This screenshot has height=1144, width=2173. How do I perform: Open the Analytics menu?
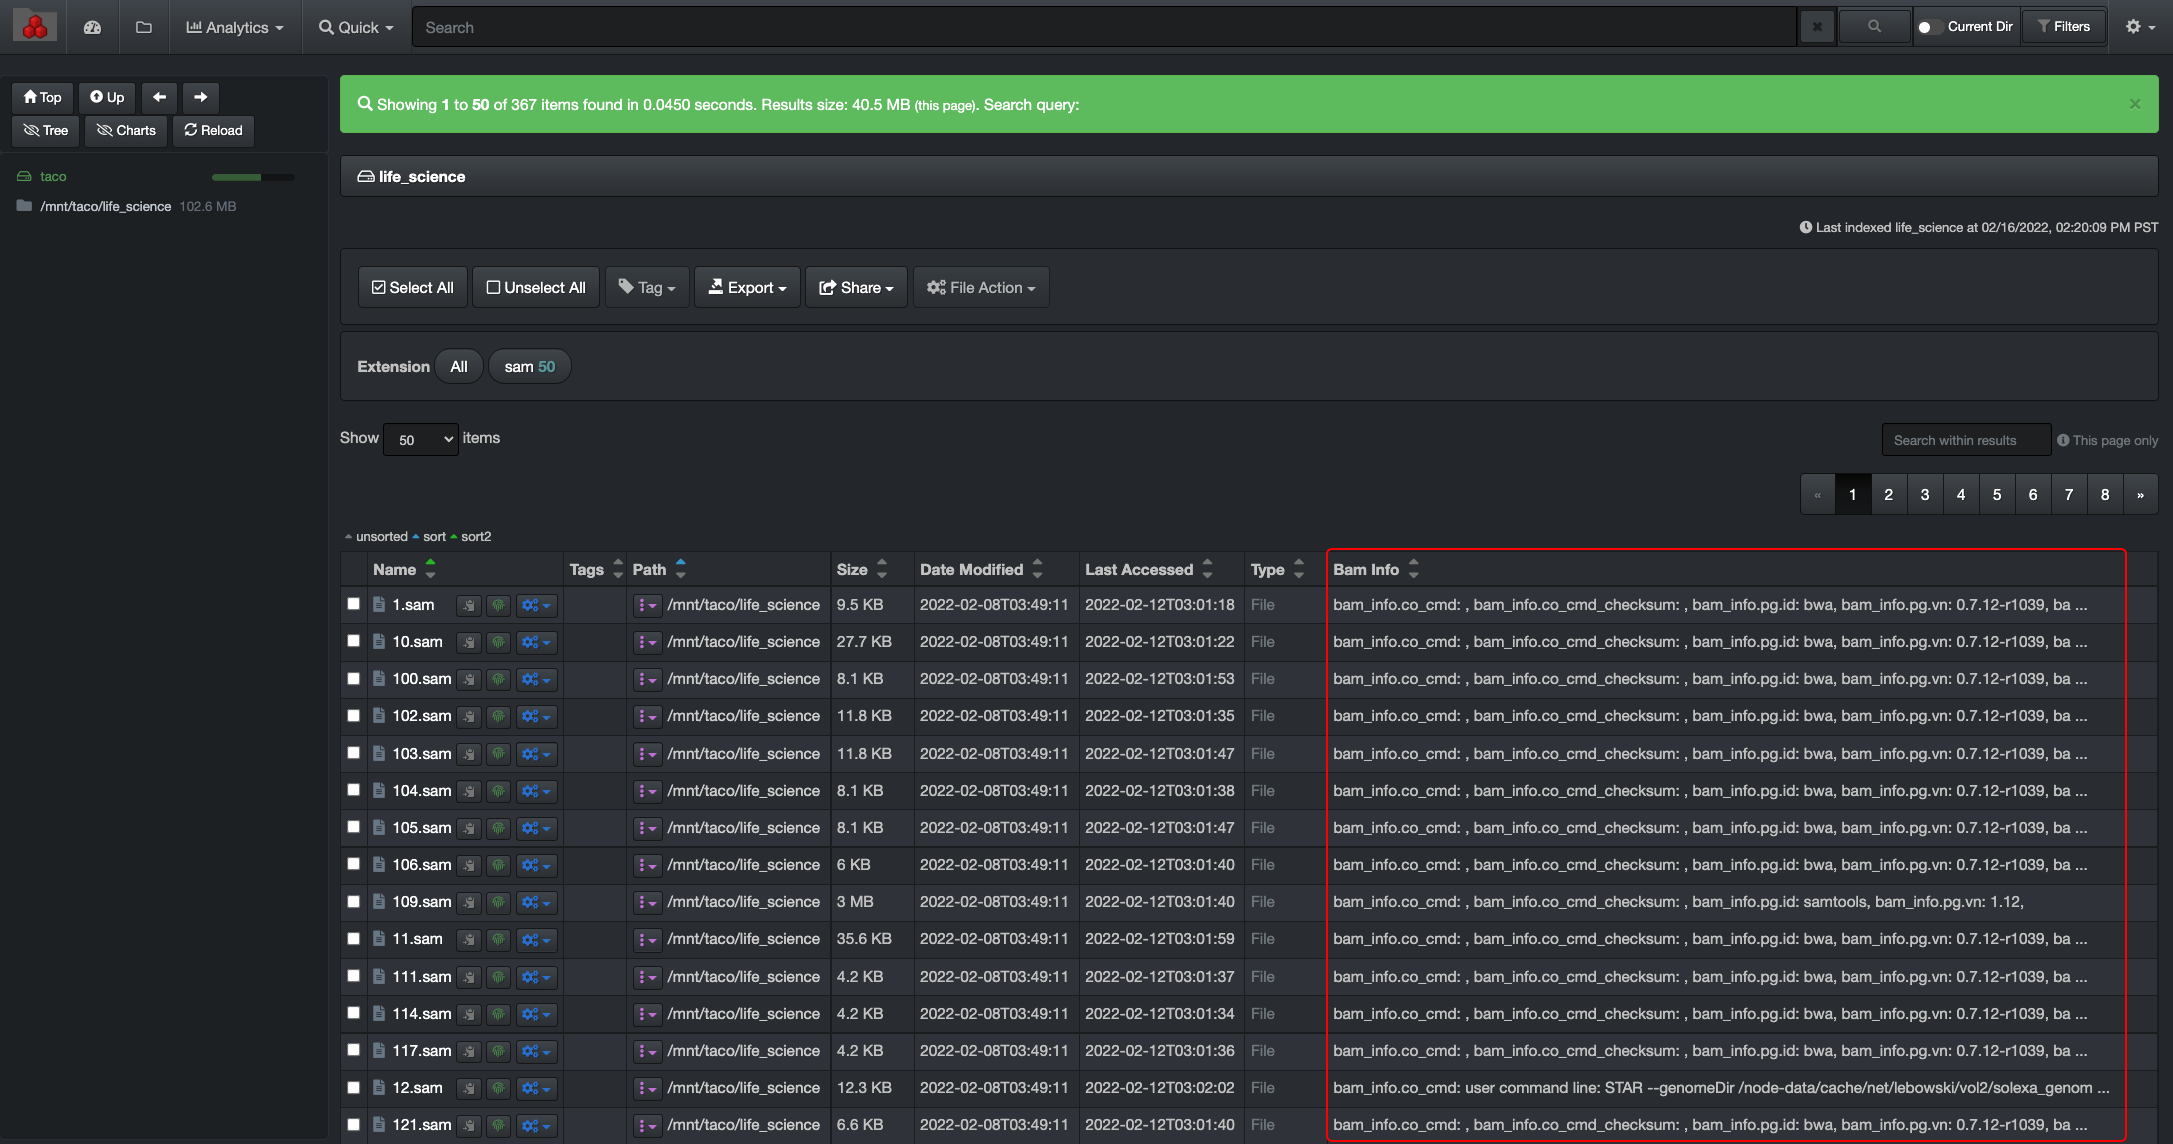click(x=234, y=27)
